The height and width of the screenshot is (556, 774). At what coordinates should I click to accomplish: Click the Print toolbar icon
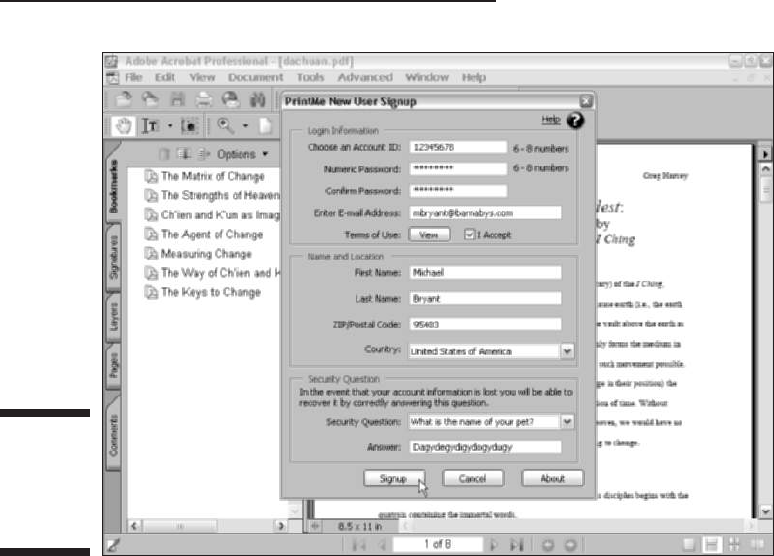(x=203, y=100)
